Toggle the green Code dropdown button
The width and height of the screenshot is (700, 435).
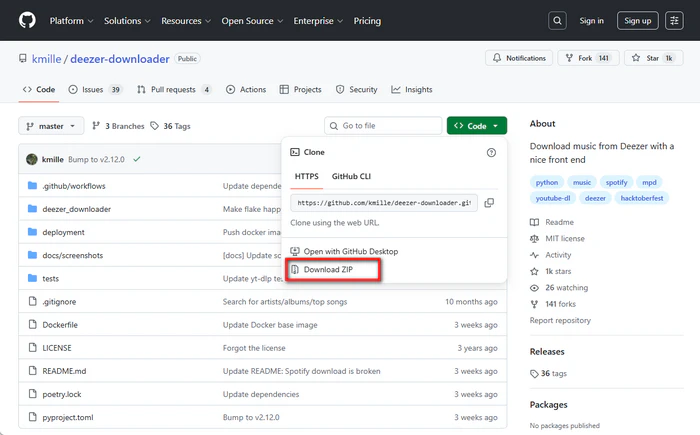point(477,126)
